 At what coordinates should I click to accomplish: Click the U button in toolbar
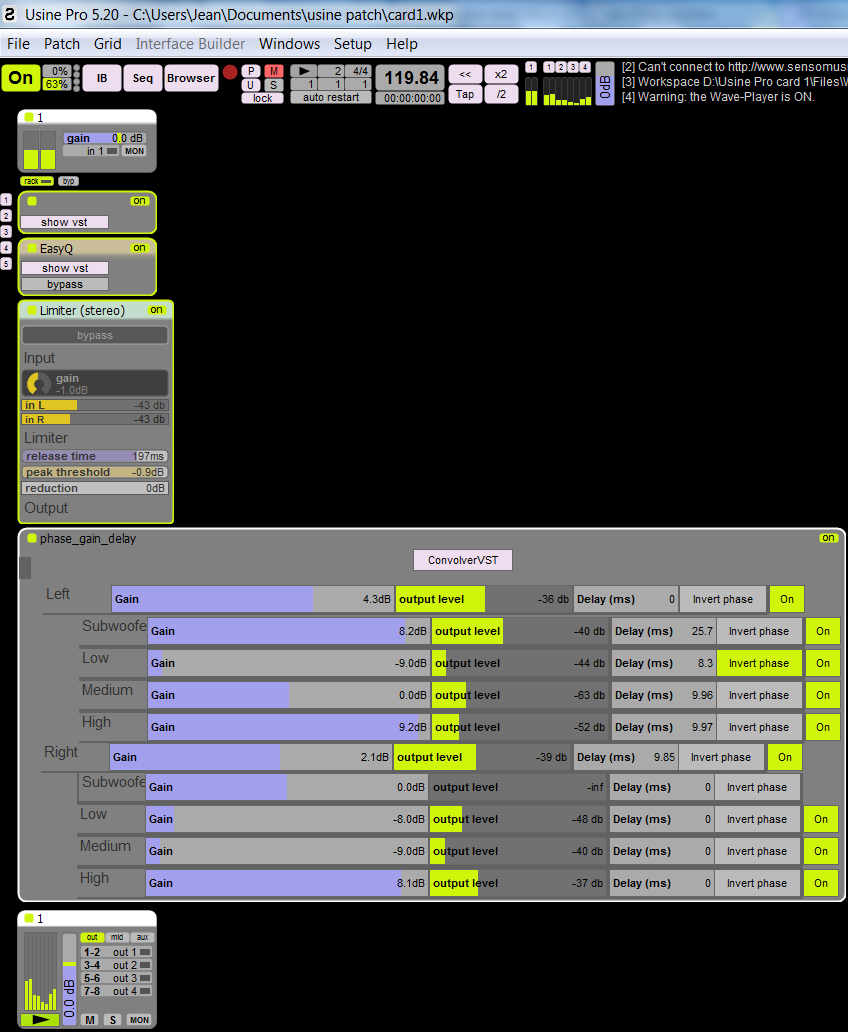(x=251, y=85)
